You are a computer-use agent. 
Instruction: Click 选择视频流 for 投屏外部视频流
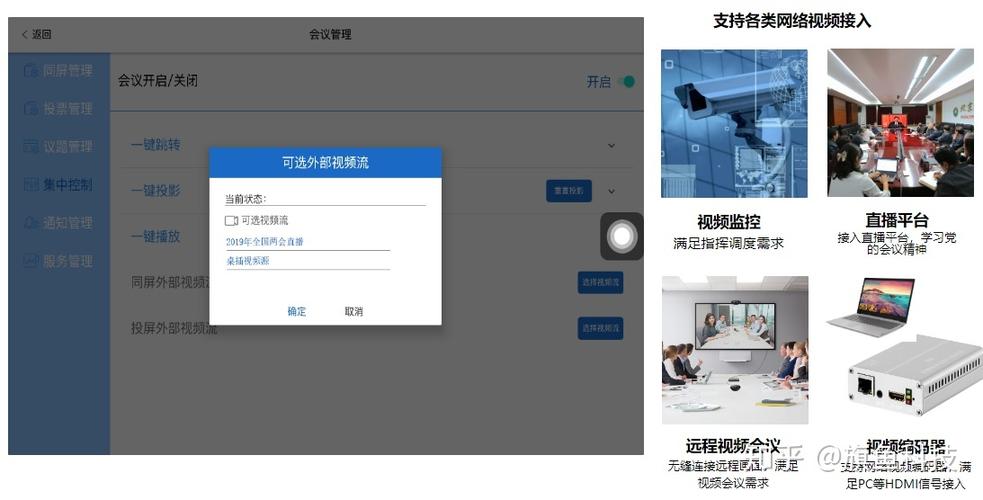600,328
